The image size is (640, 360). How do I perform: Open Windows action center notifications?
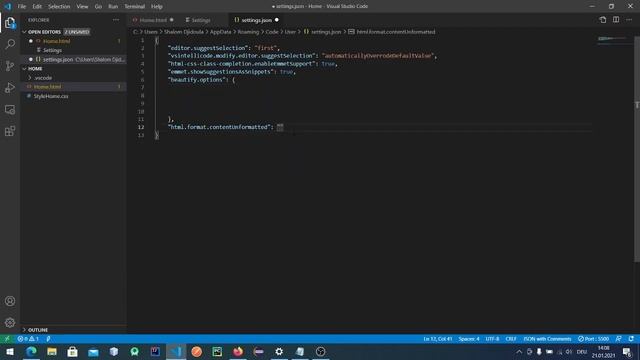click(627, 351)
